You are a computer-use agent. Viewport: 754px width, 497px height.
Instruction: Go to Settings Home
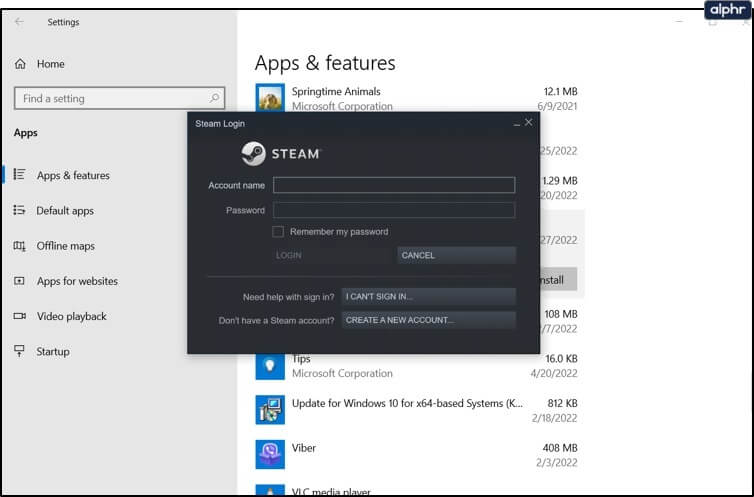(x=50, y=63)
